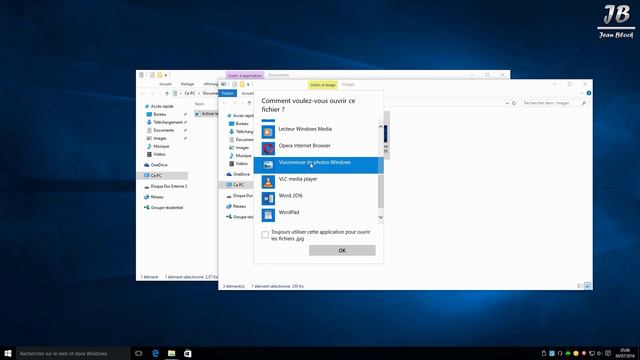Click the 'VLC media player' label

click(298, 179)
